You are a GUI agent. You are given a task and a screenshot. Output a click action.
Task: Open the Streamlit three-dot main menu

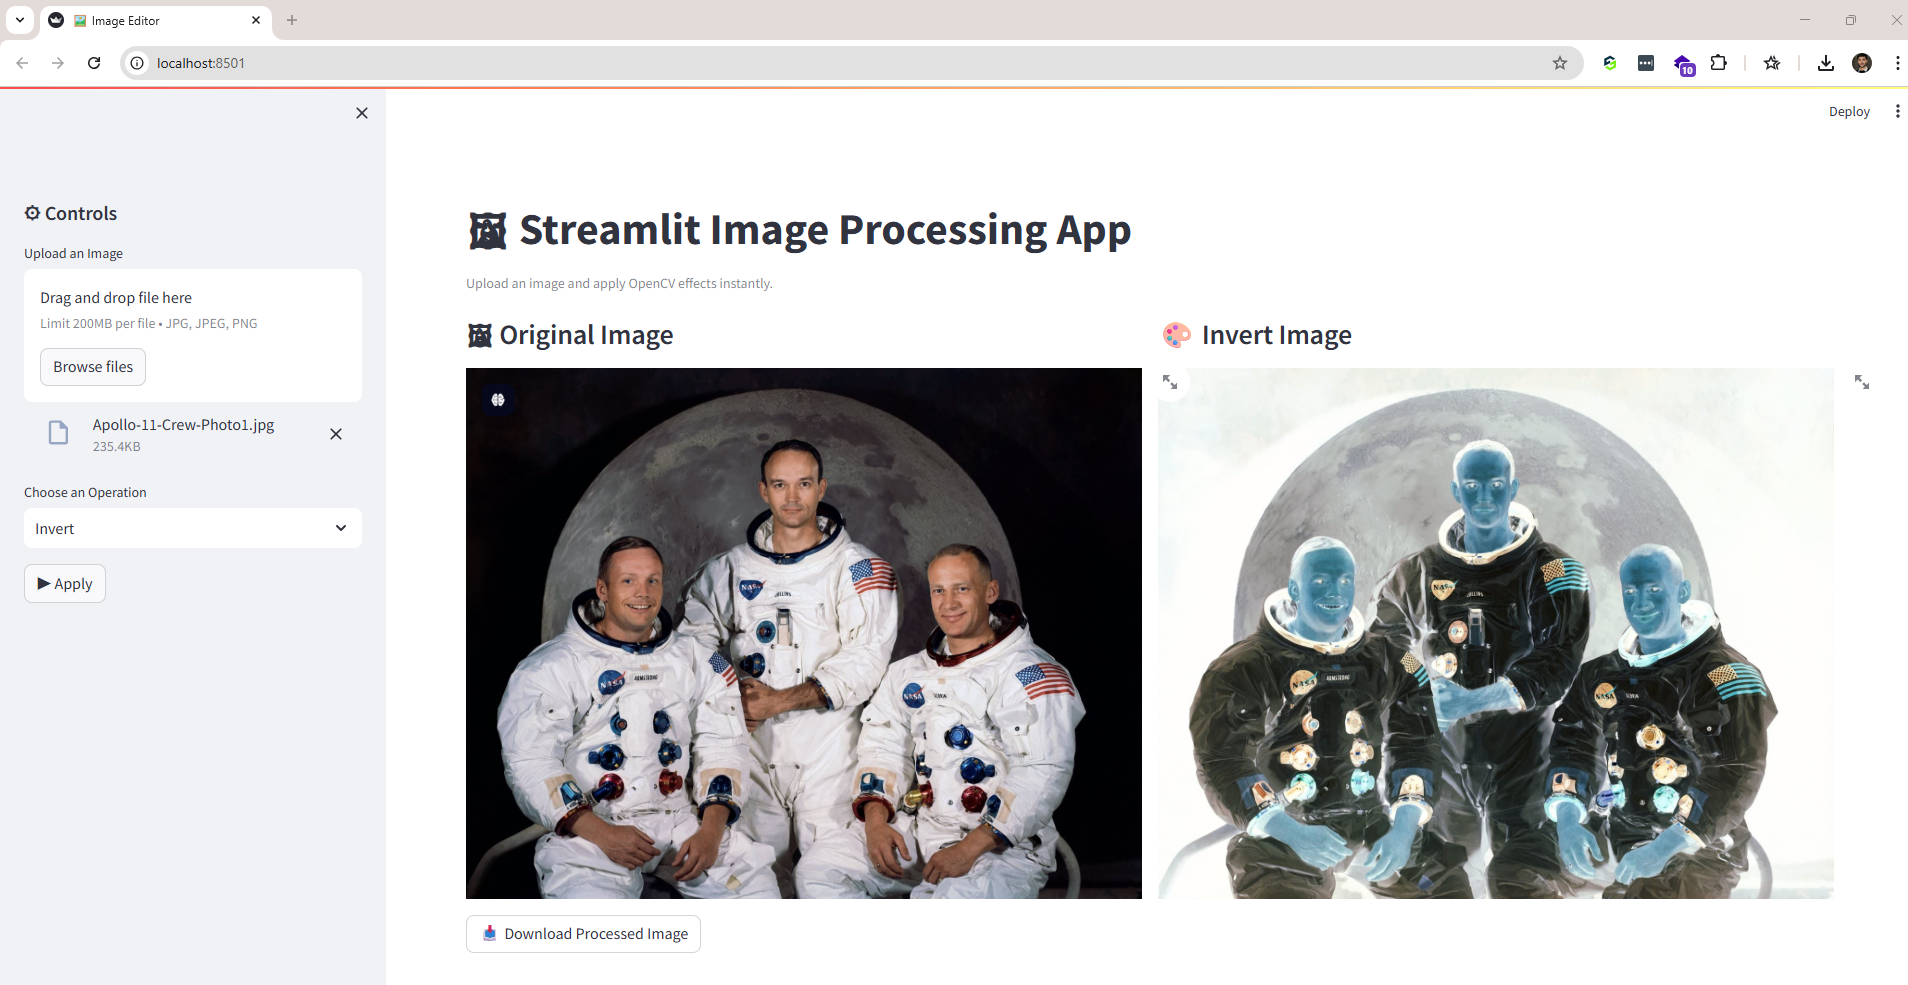pos(1897,112)
